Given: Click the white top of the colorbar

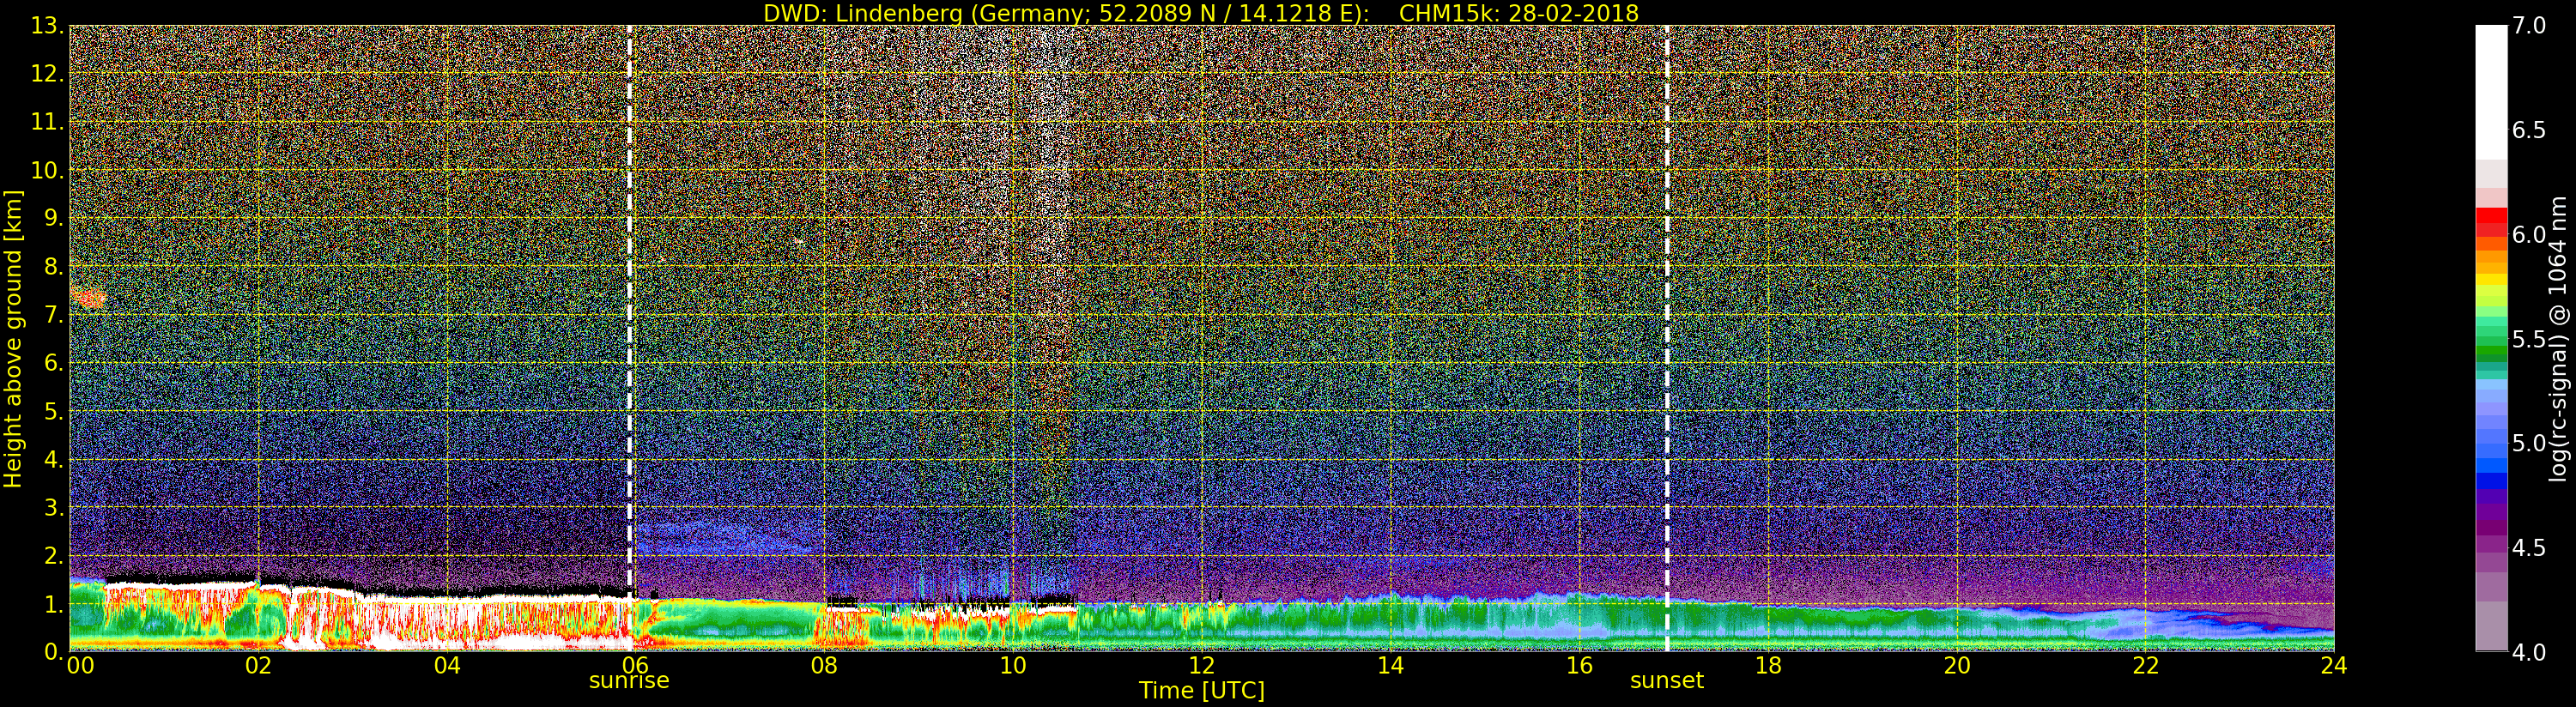Looking at the screenshot, I should click(x=2491, y=90).
